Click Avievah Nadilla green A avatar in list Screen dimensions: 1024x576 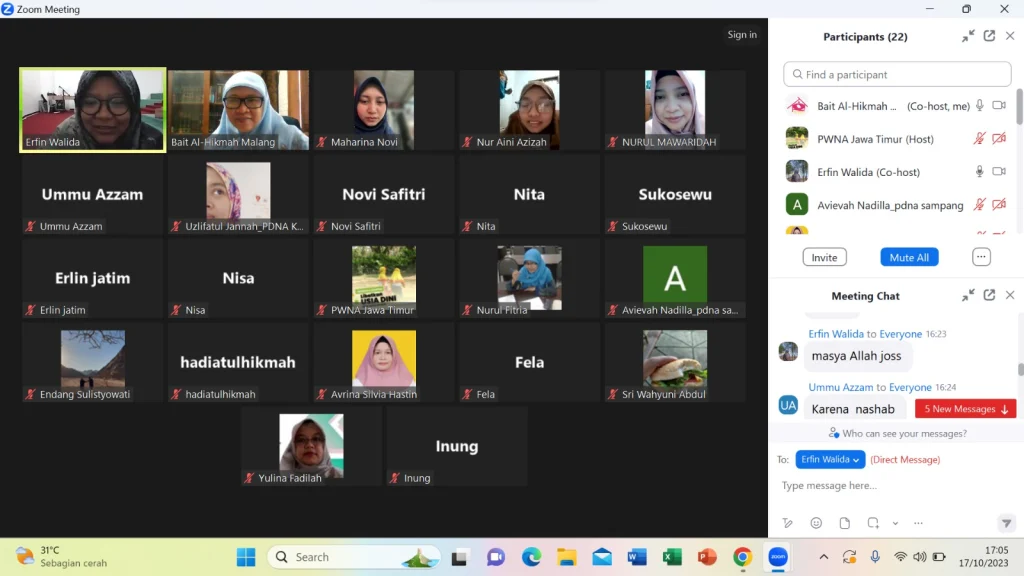[797, 204]
